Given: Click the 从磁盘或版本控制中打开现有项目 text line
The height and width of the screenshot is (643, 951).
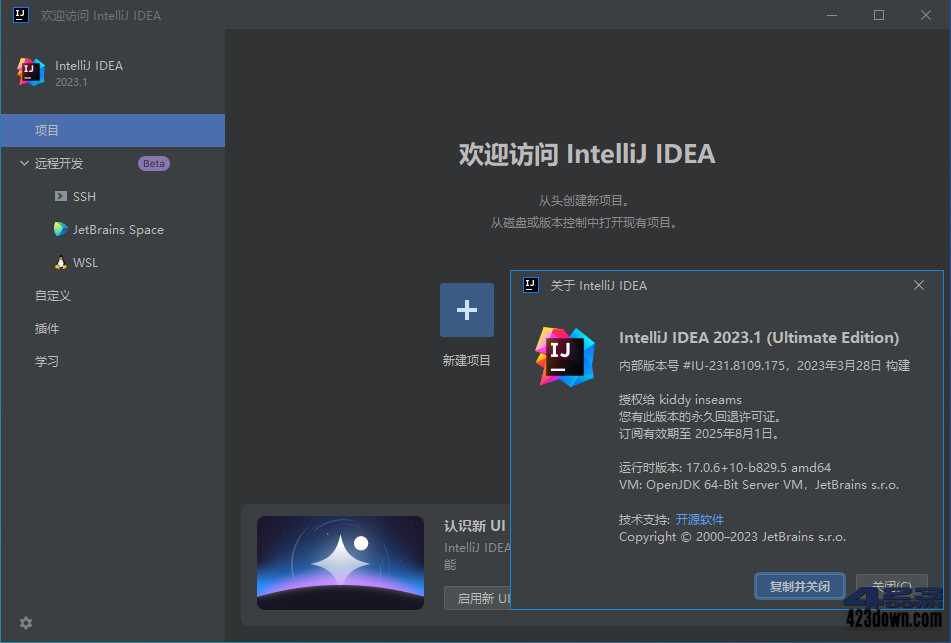Looking at the screenshot, I should click(x=584, y=223).
